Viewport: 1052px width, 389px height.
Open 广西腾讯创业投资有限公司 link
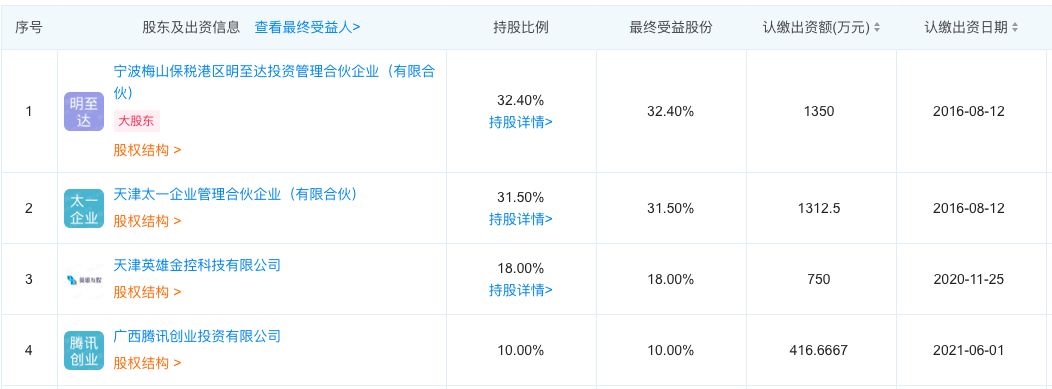coord(197,336)
